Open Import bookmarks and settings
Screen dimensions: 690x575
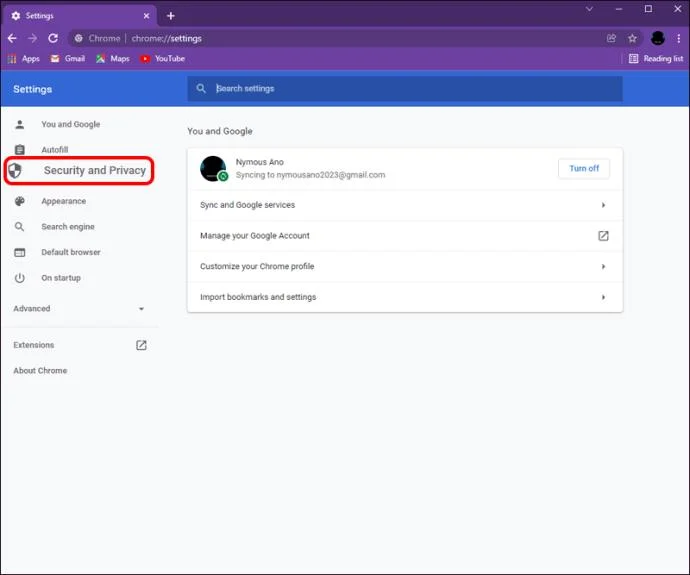tap(405, 297)
